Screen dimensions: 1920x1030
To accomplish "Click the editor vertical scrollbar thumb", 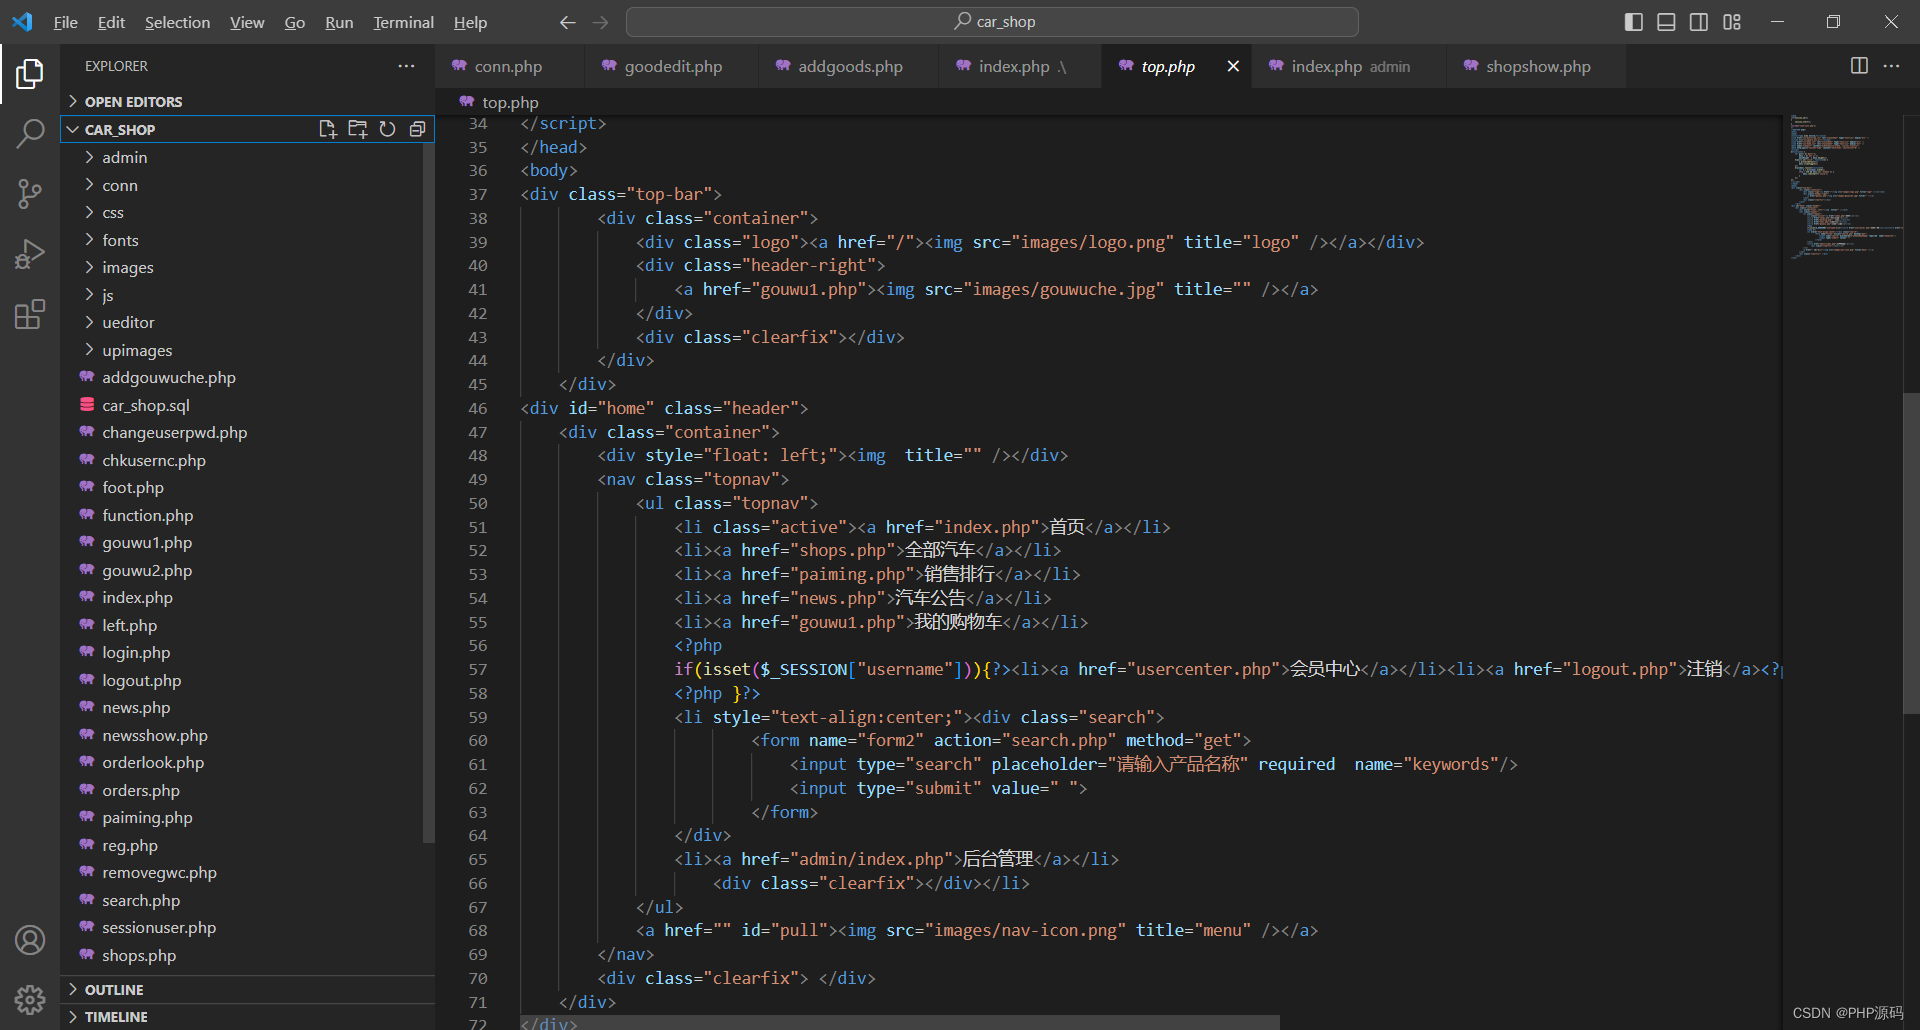I will point(1911,552).
